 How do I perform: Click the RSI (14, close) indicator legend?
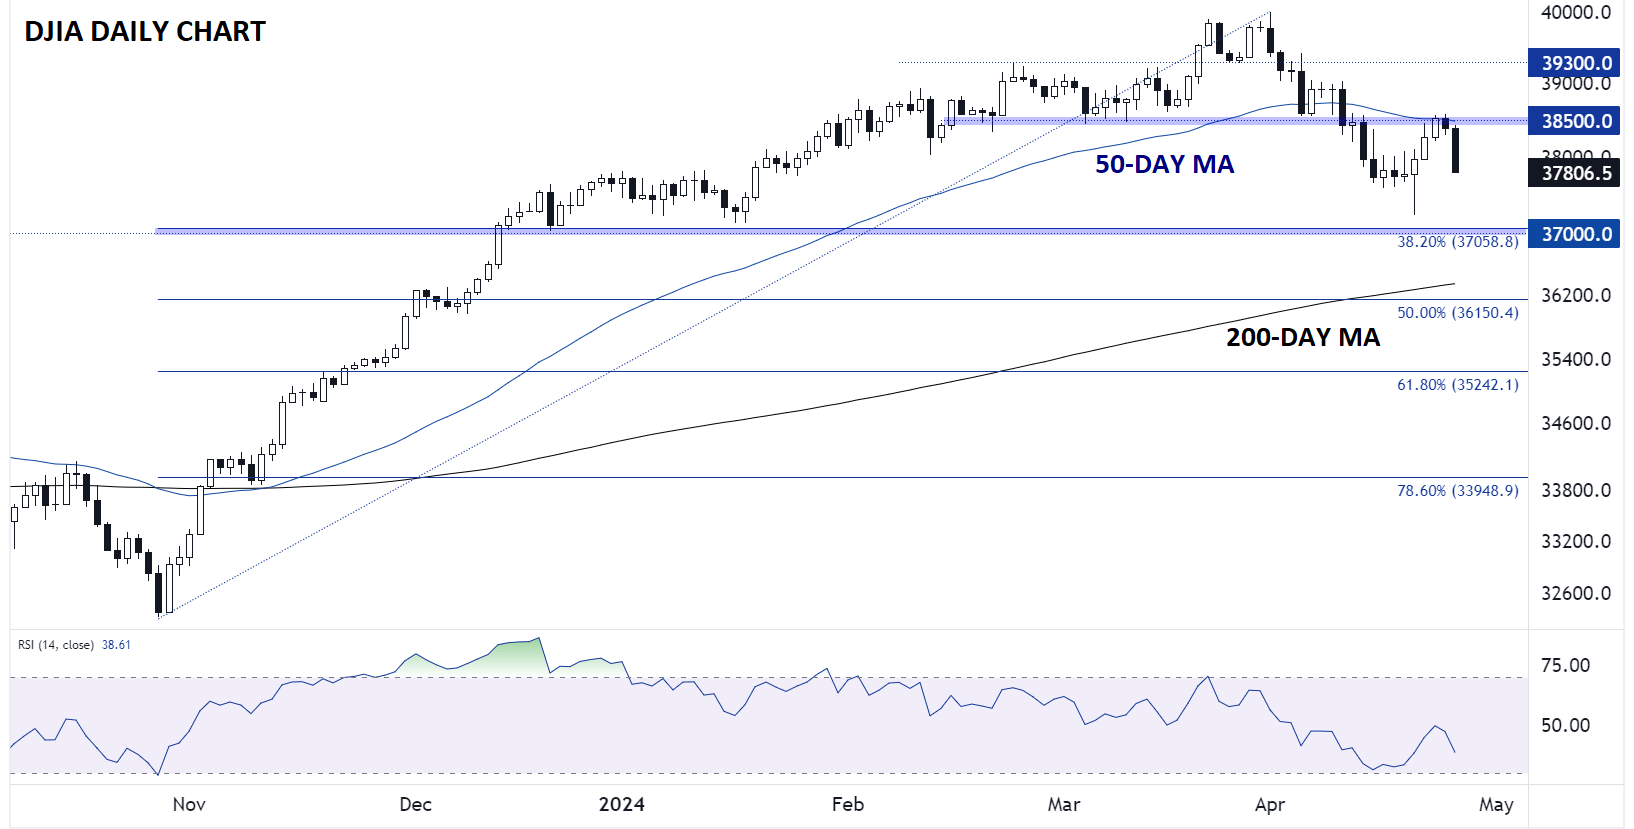tap(56, 645)
